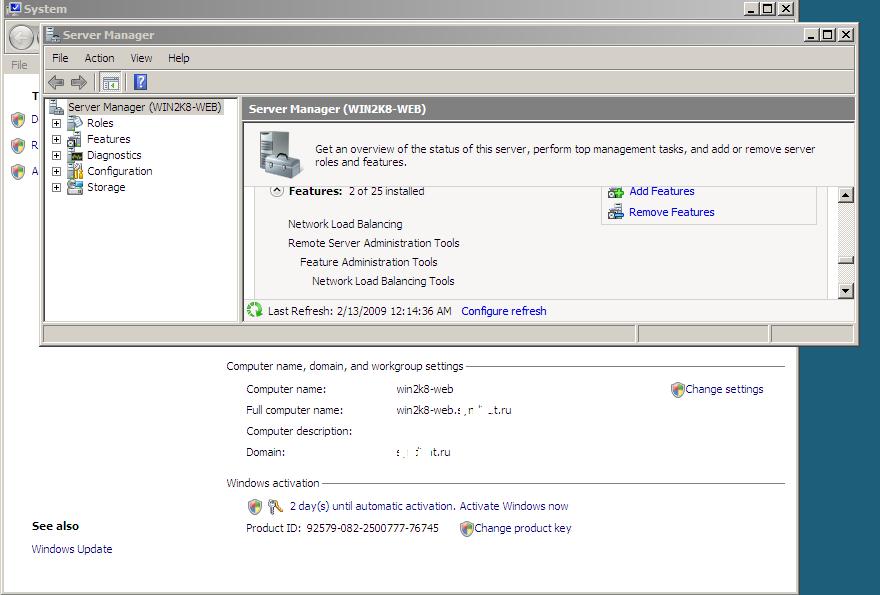Click the Back arrow in Server Manager toolbar
Screen dimensions: 880x595
[56, 83]
